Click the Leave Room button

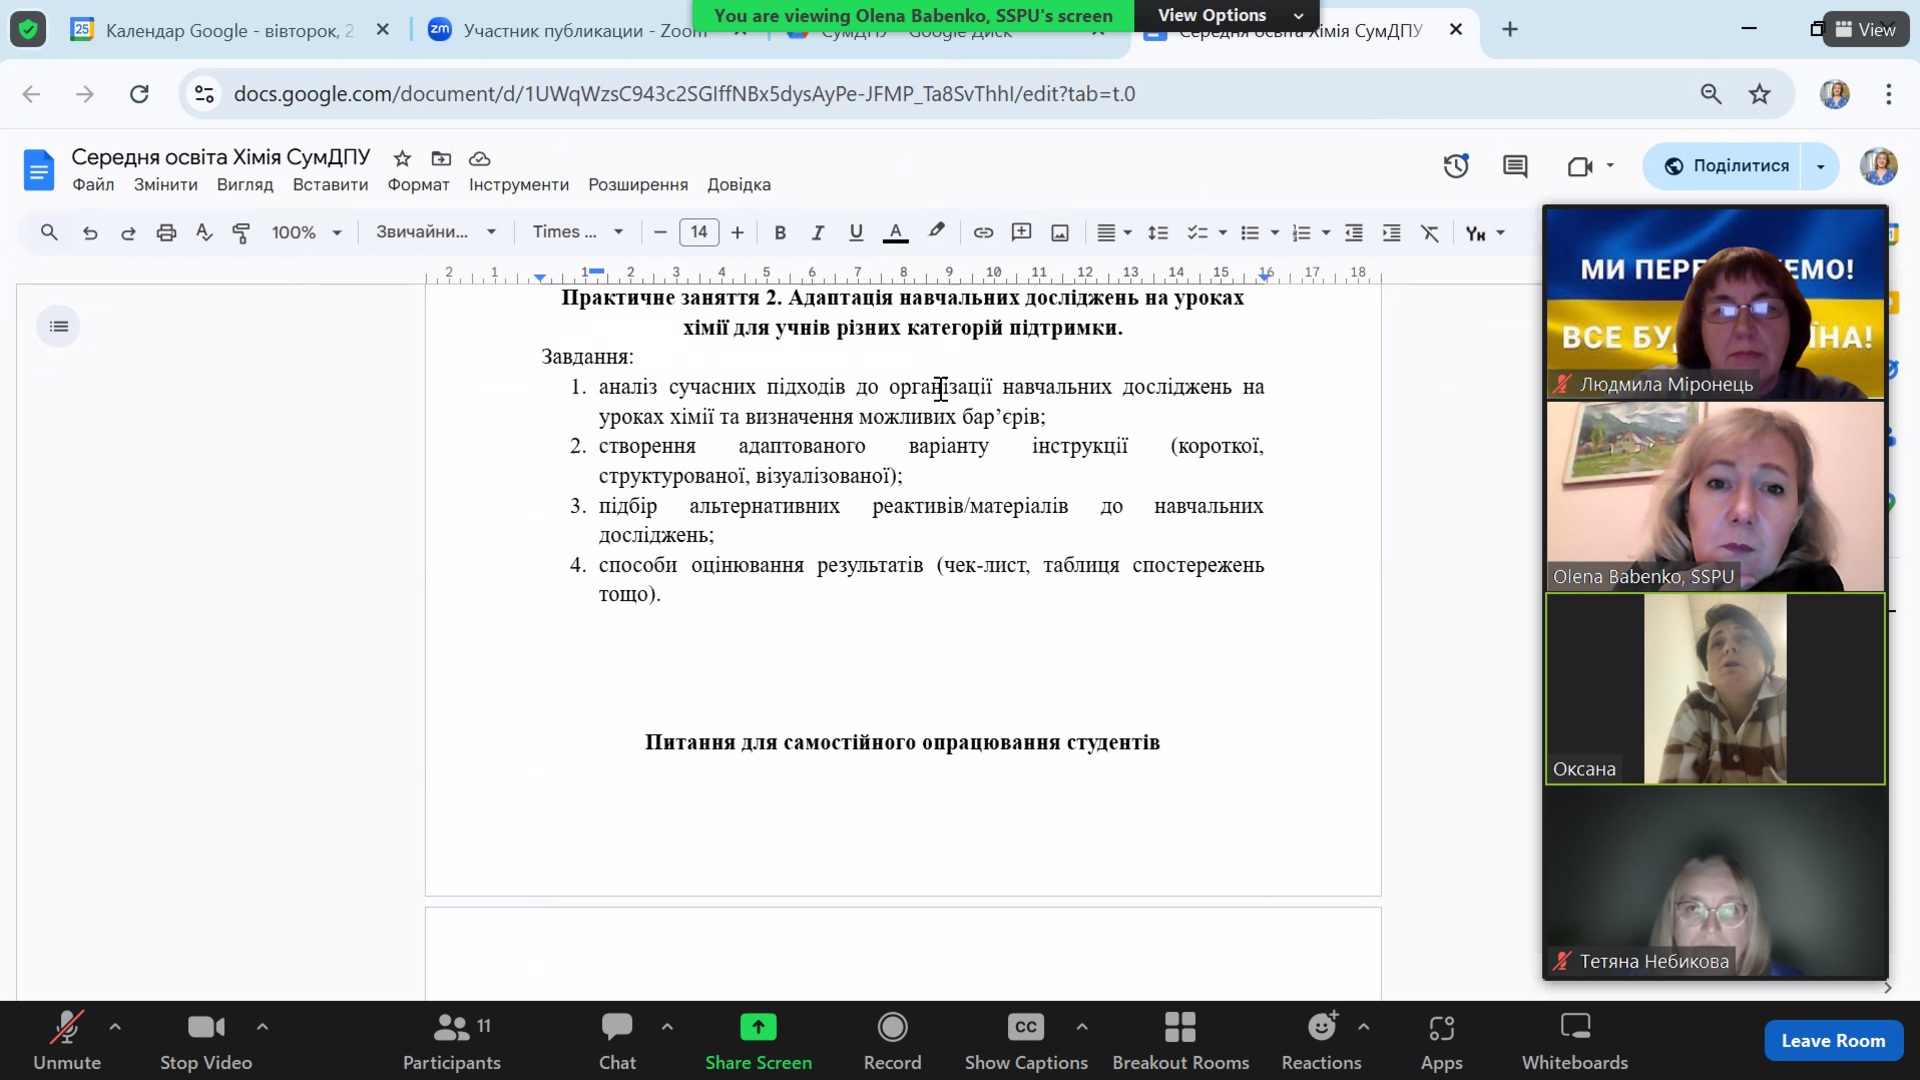click(x=1832, y=1040)
